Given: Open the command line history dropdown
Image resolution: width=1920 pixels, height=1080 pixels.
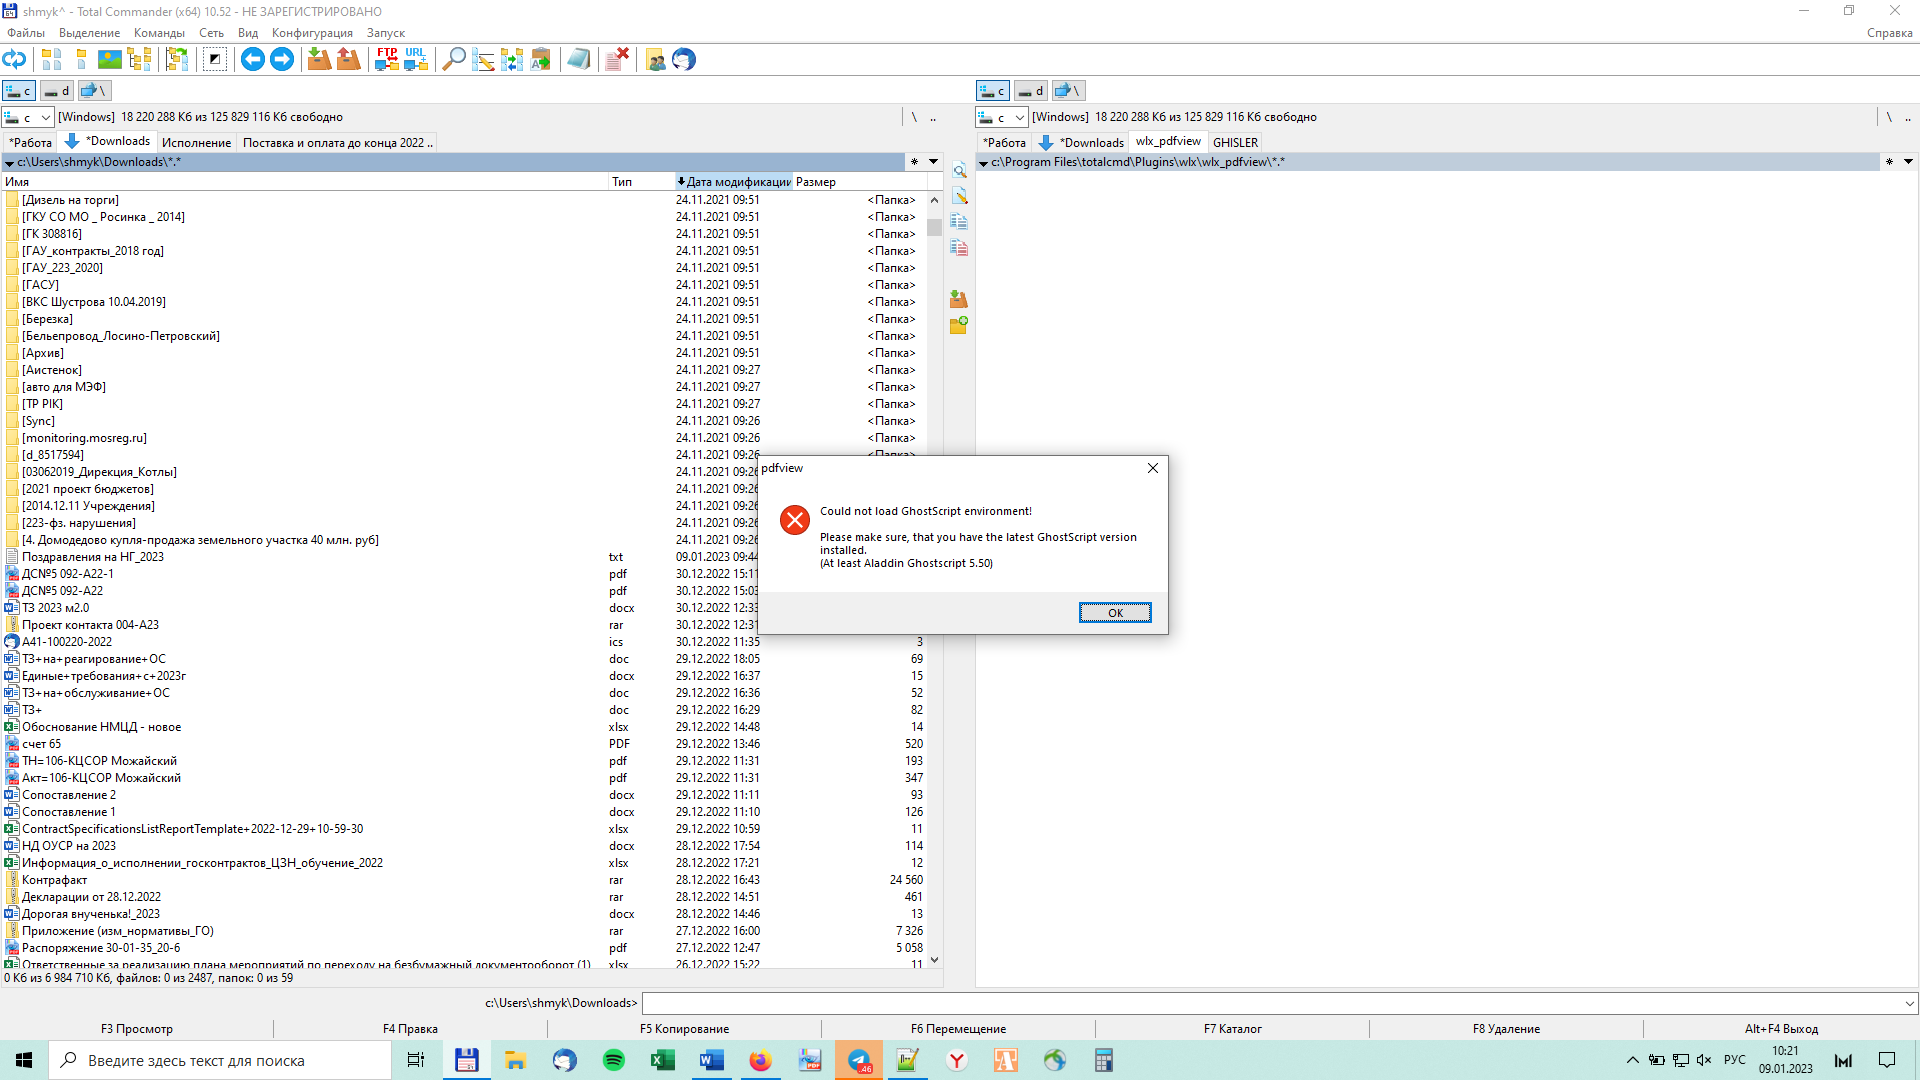Looking at the screenshot, I should 1909,1003.
